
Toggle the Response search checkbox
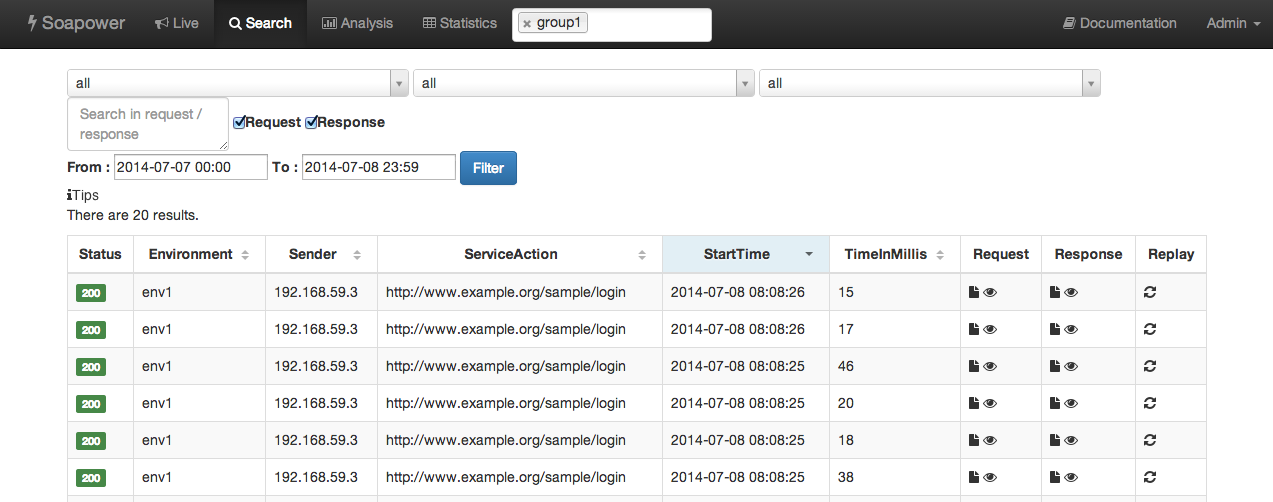point(311,122)
